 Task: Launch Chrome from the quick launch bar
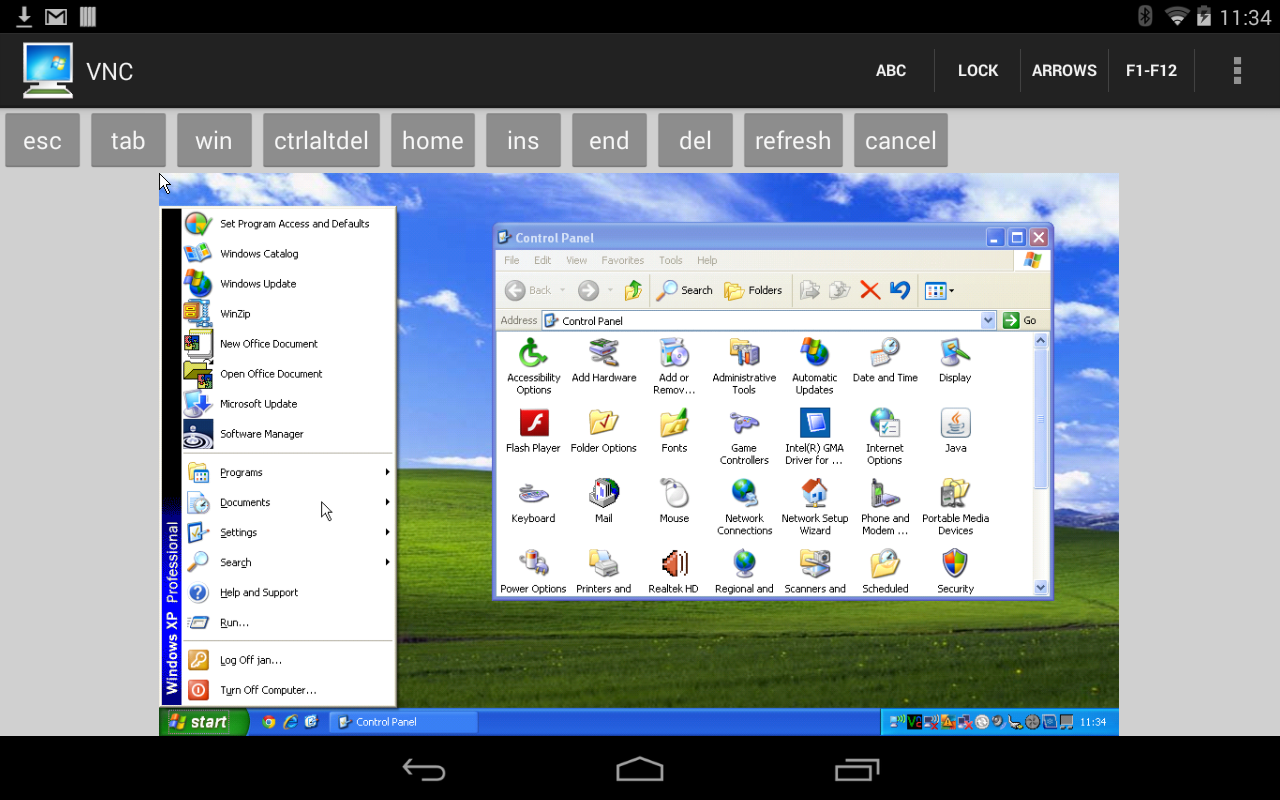(x=268, y=722)
